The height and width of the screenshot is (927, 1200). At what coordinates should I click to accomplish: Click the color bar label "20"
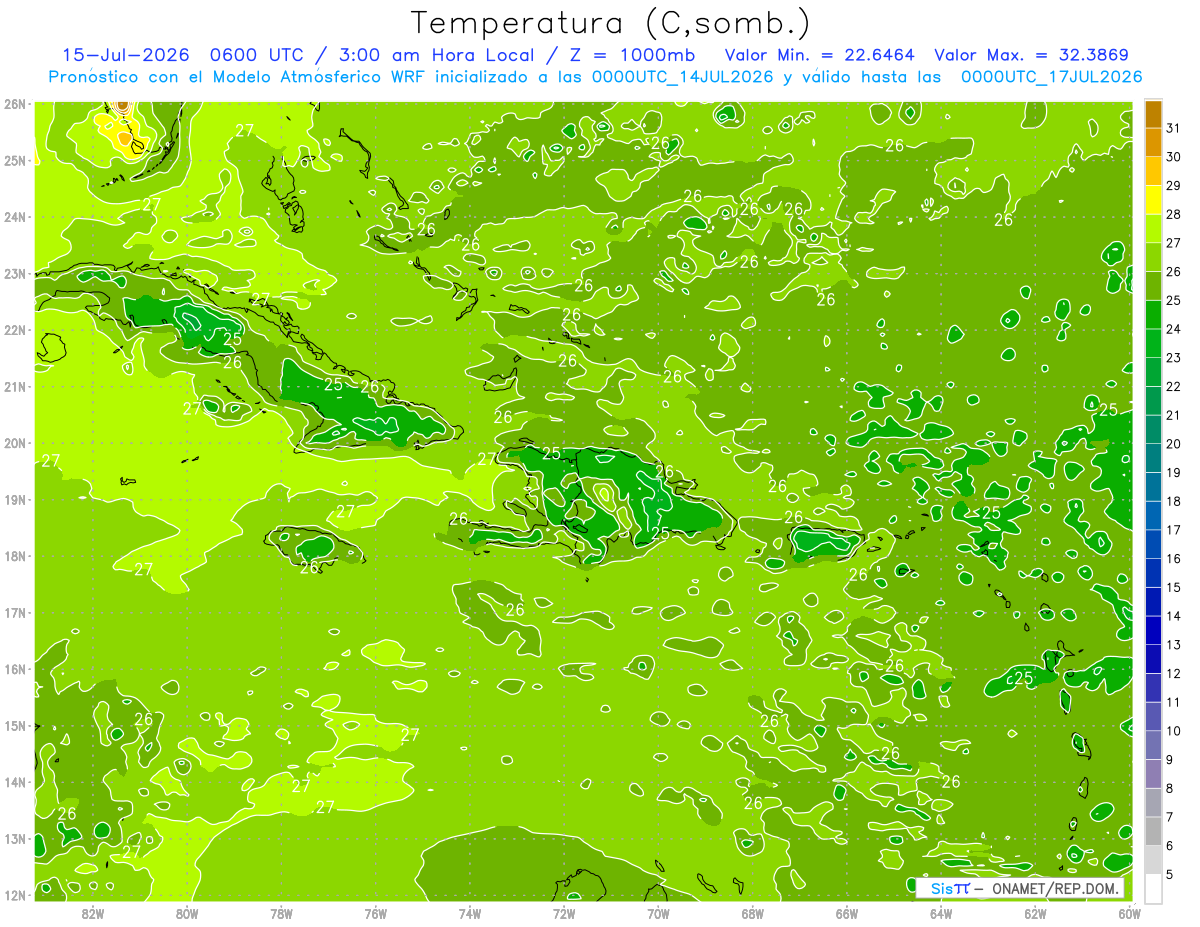point(1174,444)
